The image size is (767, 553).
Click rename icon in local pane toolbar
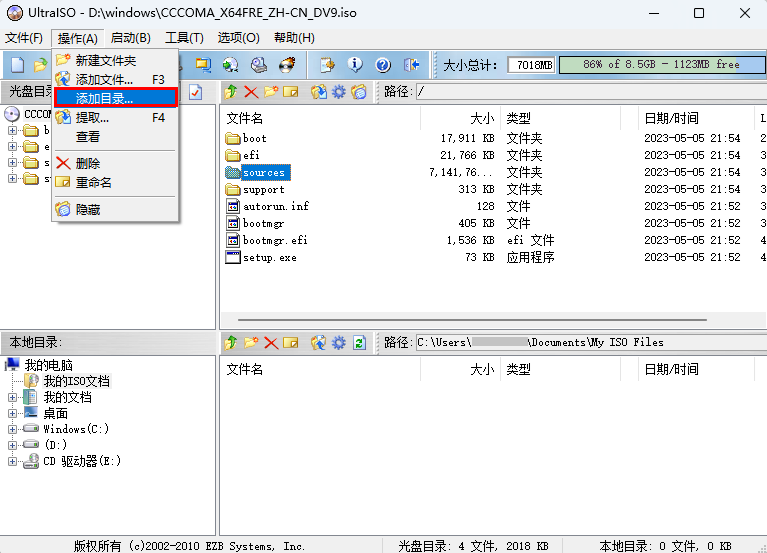pos(291,342)
